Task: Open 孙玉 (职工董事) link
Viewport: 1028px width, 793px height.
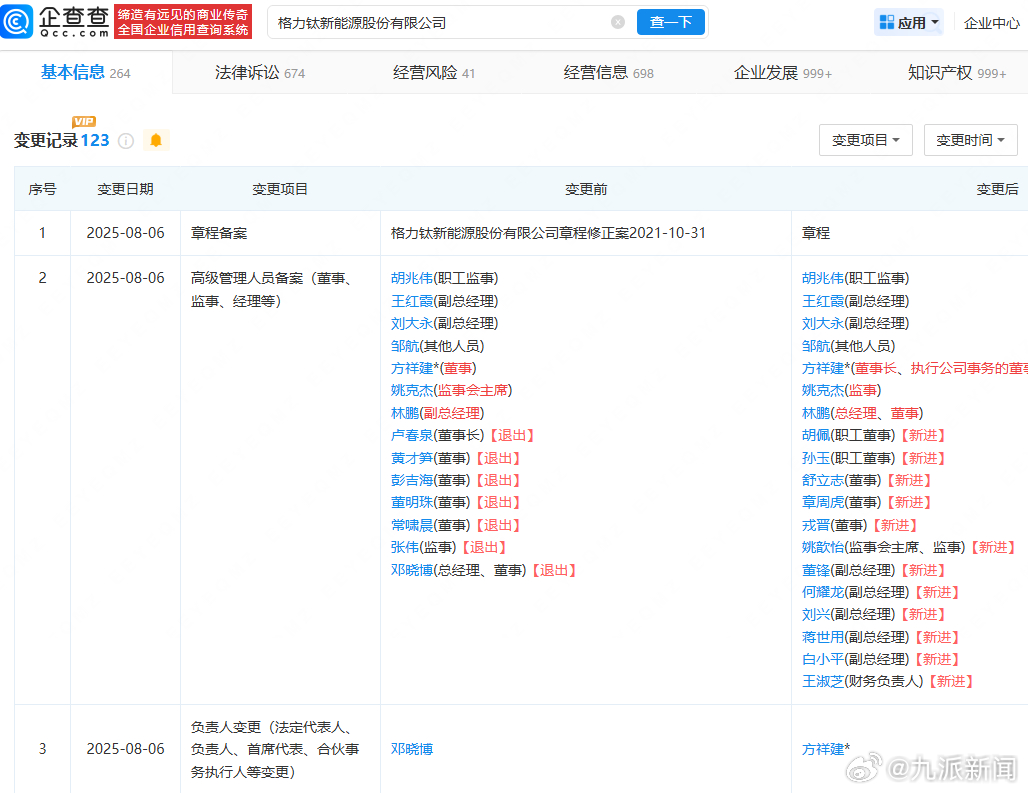Action: pyautogui.click(x=816, y=458)
